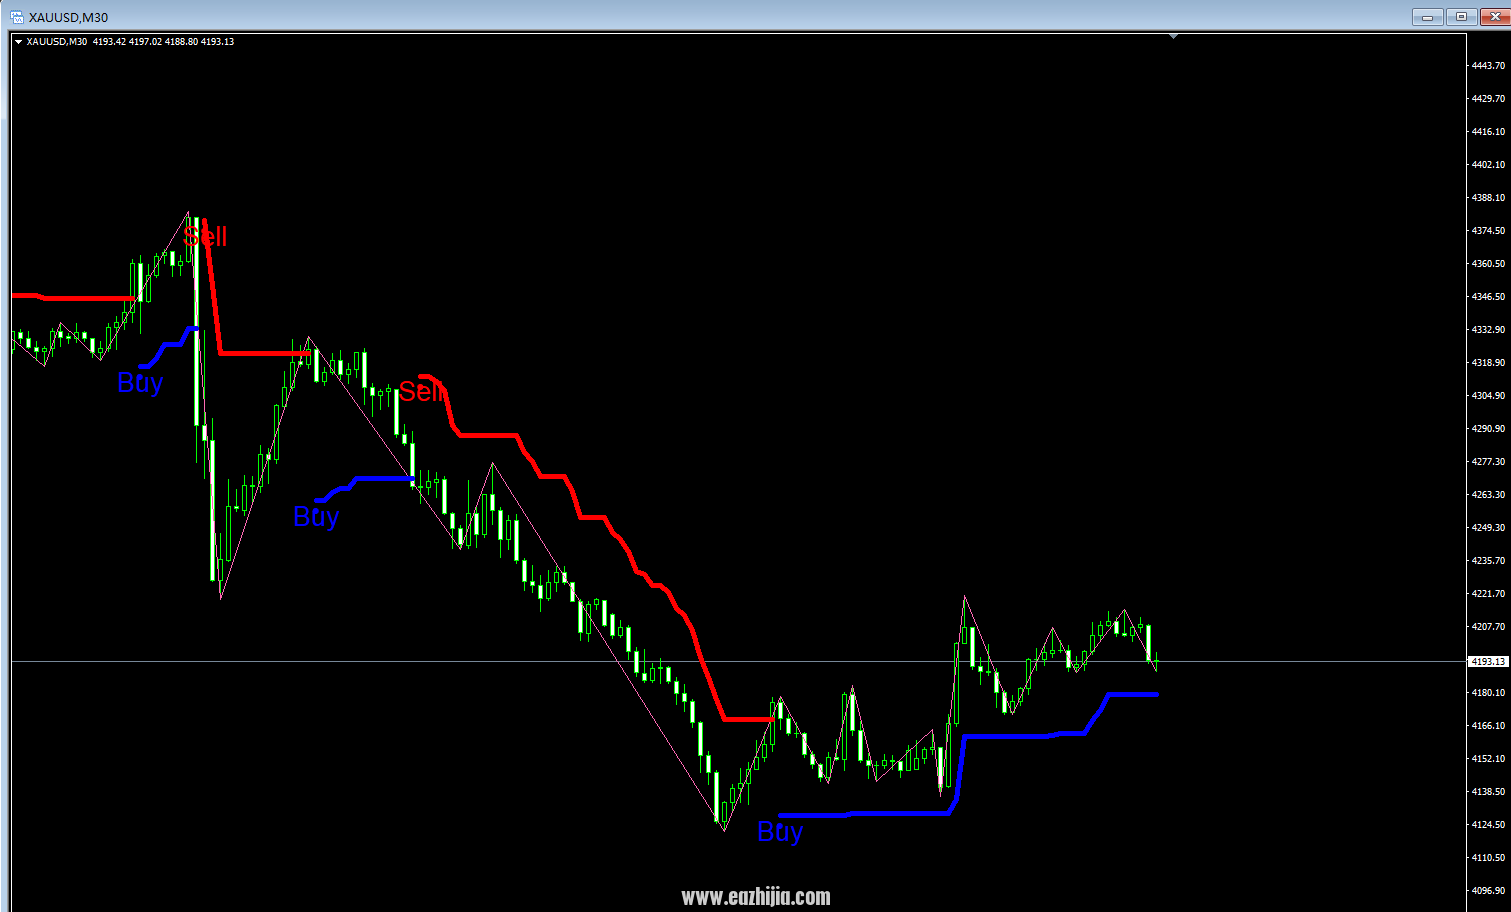
Task: Click the red Sell label at the highest peak
Action: click(x=206, y=236)
